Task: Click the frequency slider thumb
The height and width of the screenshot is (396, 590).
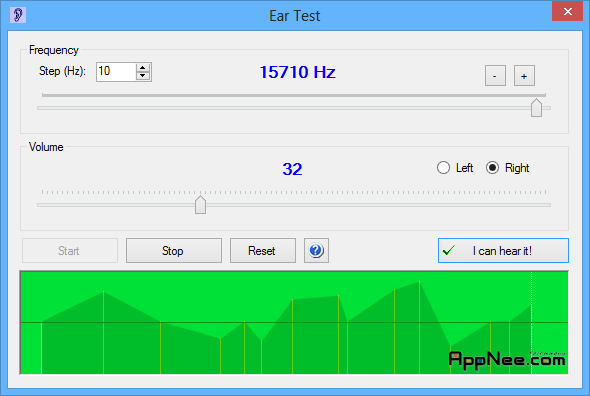Action: [x=536, y=108]
